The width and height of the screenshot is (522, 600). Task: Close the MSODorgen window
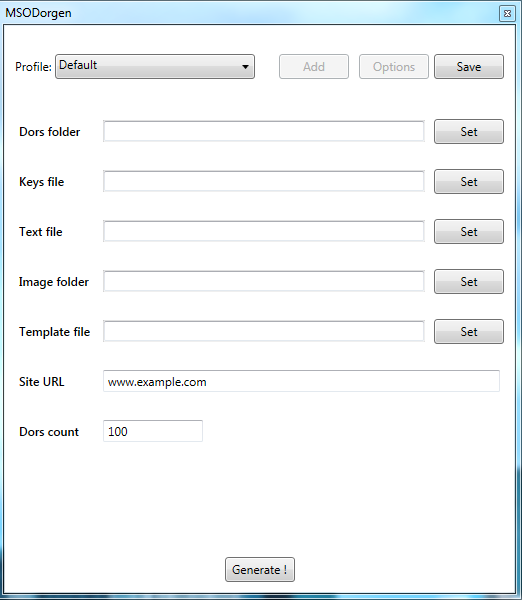[507, 14]
